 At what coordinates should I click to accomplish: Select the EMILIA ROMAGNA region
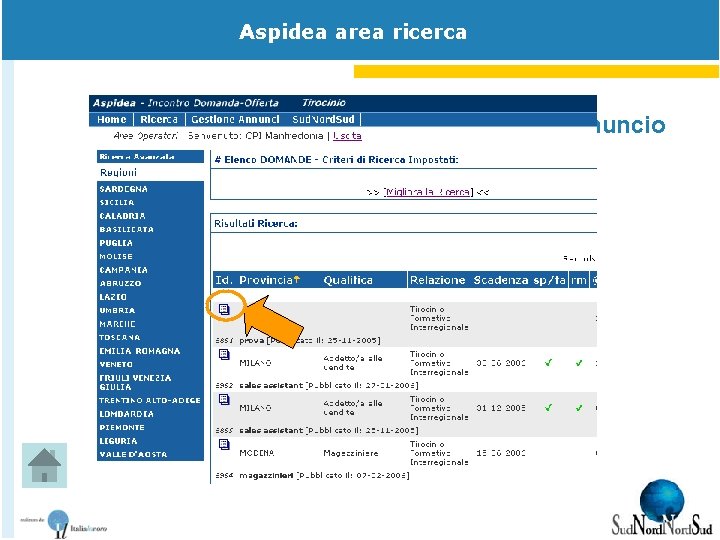point(140,351)
